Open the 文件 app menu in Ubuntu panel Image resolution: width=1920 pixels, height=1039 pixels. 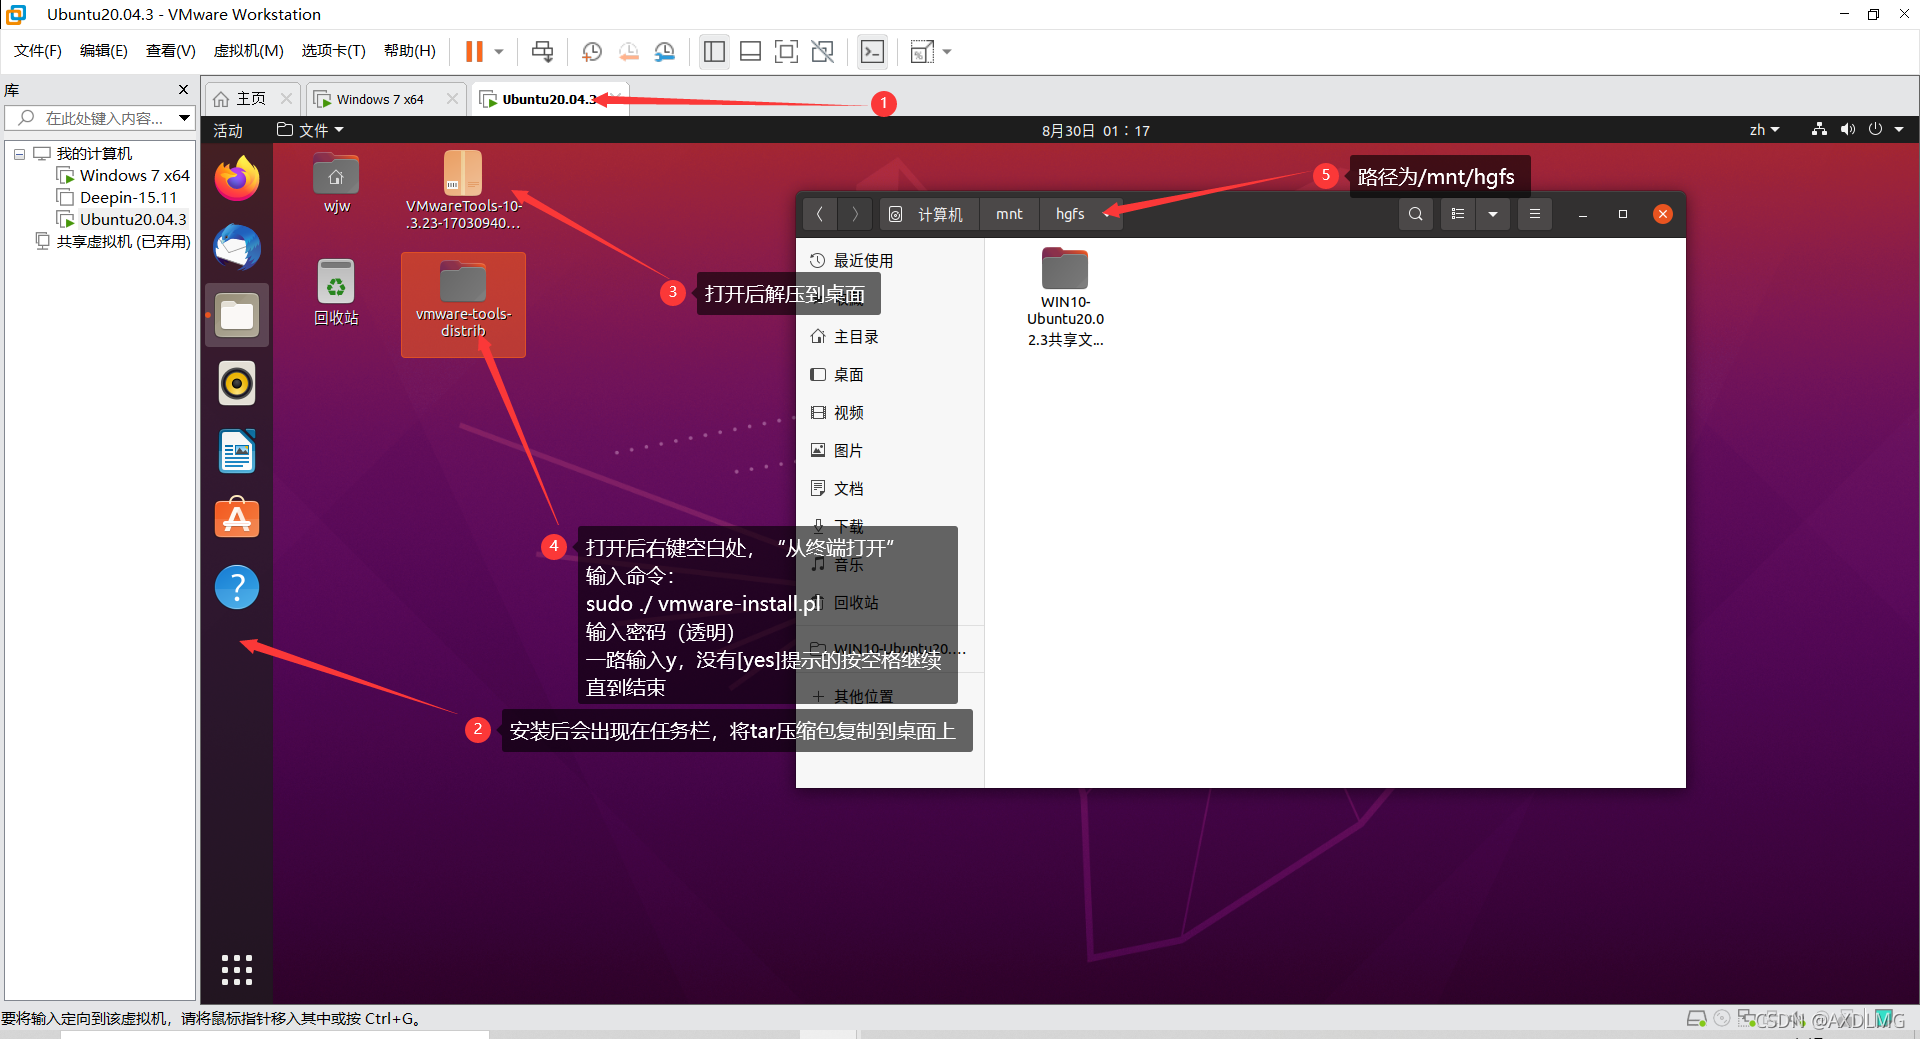(x=310, y=131)
